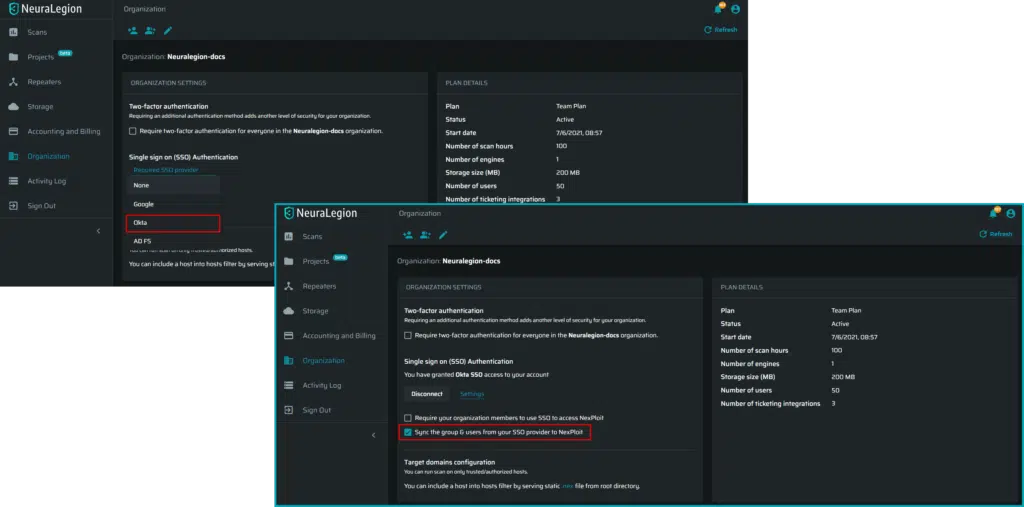Click the edit pencil icon in back window
The width and height of the screenshot is (1024, 507).
(168, 30)
